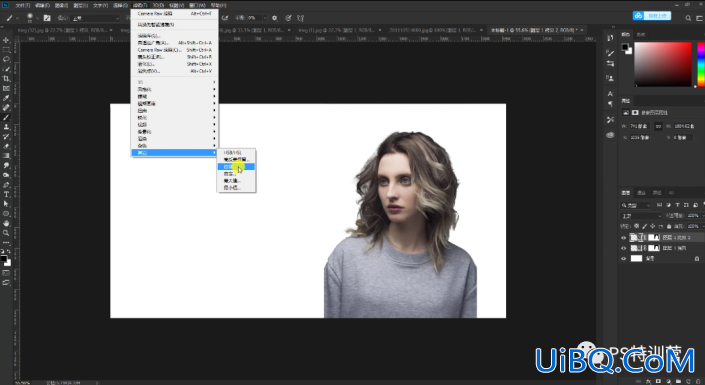Select the History Brush tool
Image resolution: width=705 pixels, height=385 pixels.
pos(6,137)
